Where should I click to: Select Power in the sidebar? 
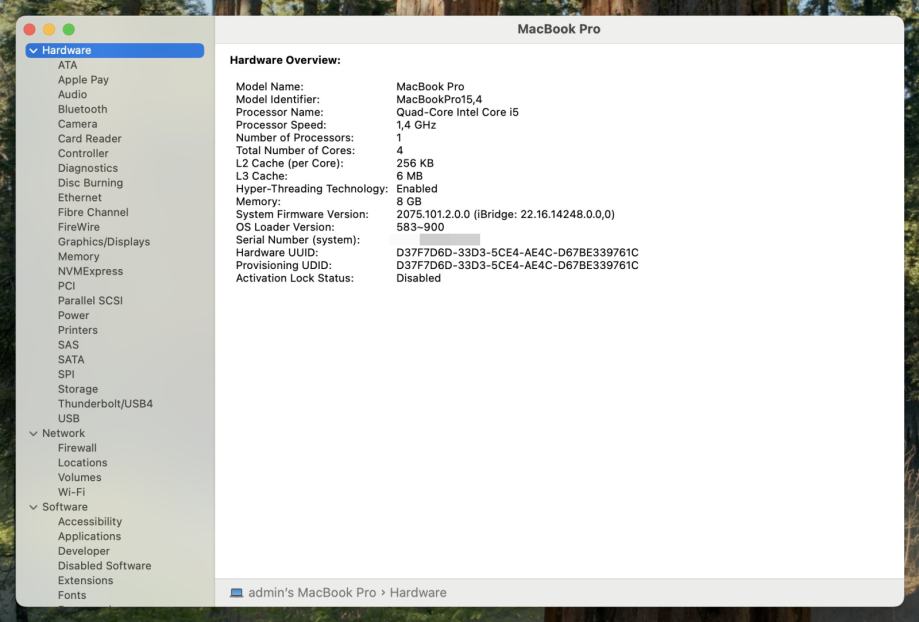tap(73, 315)
